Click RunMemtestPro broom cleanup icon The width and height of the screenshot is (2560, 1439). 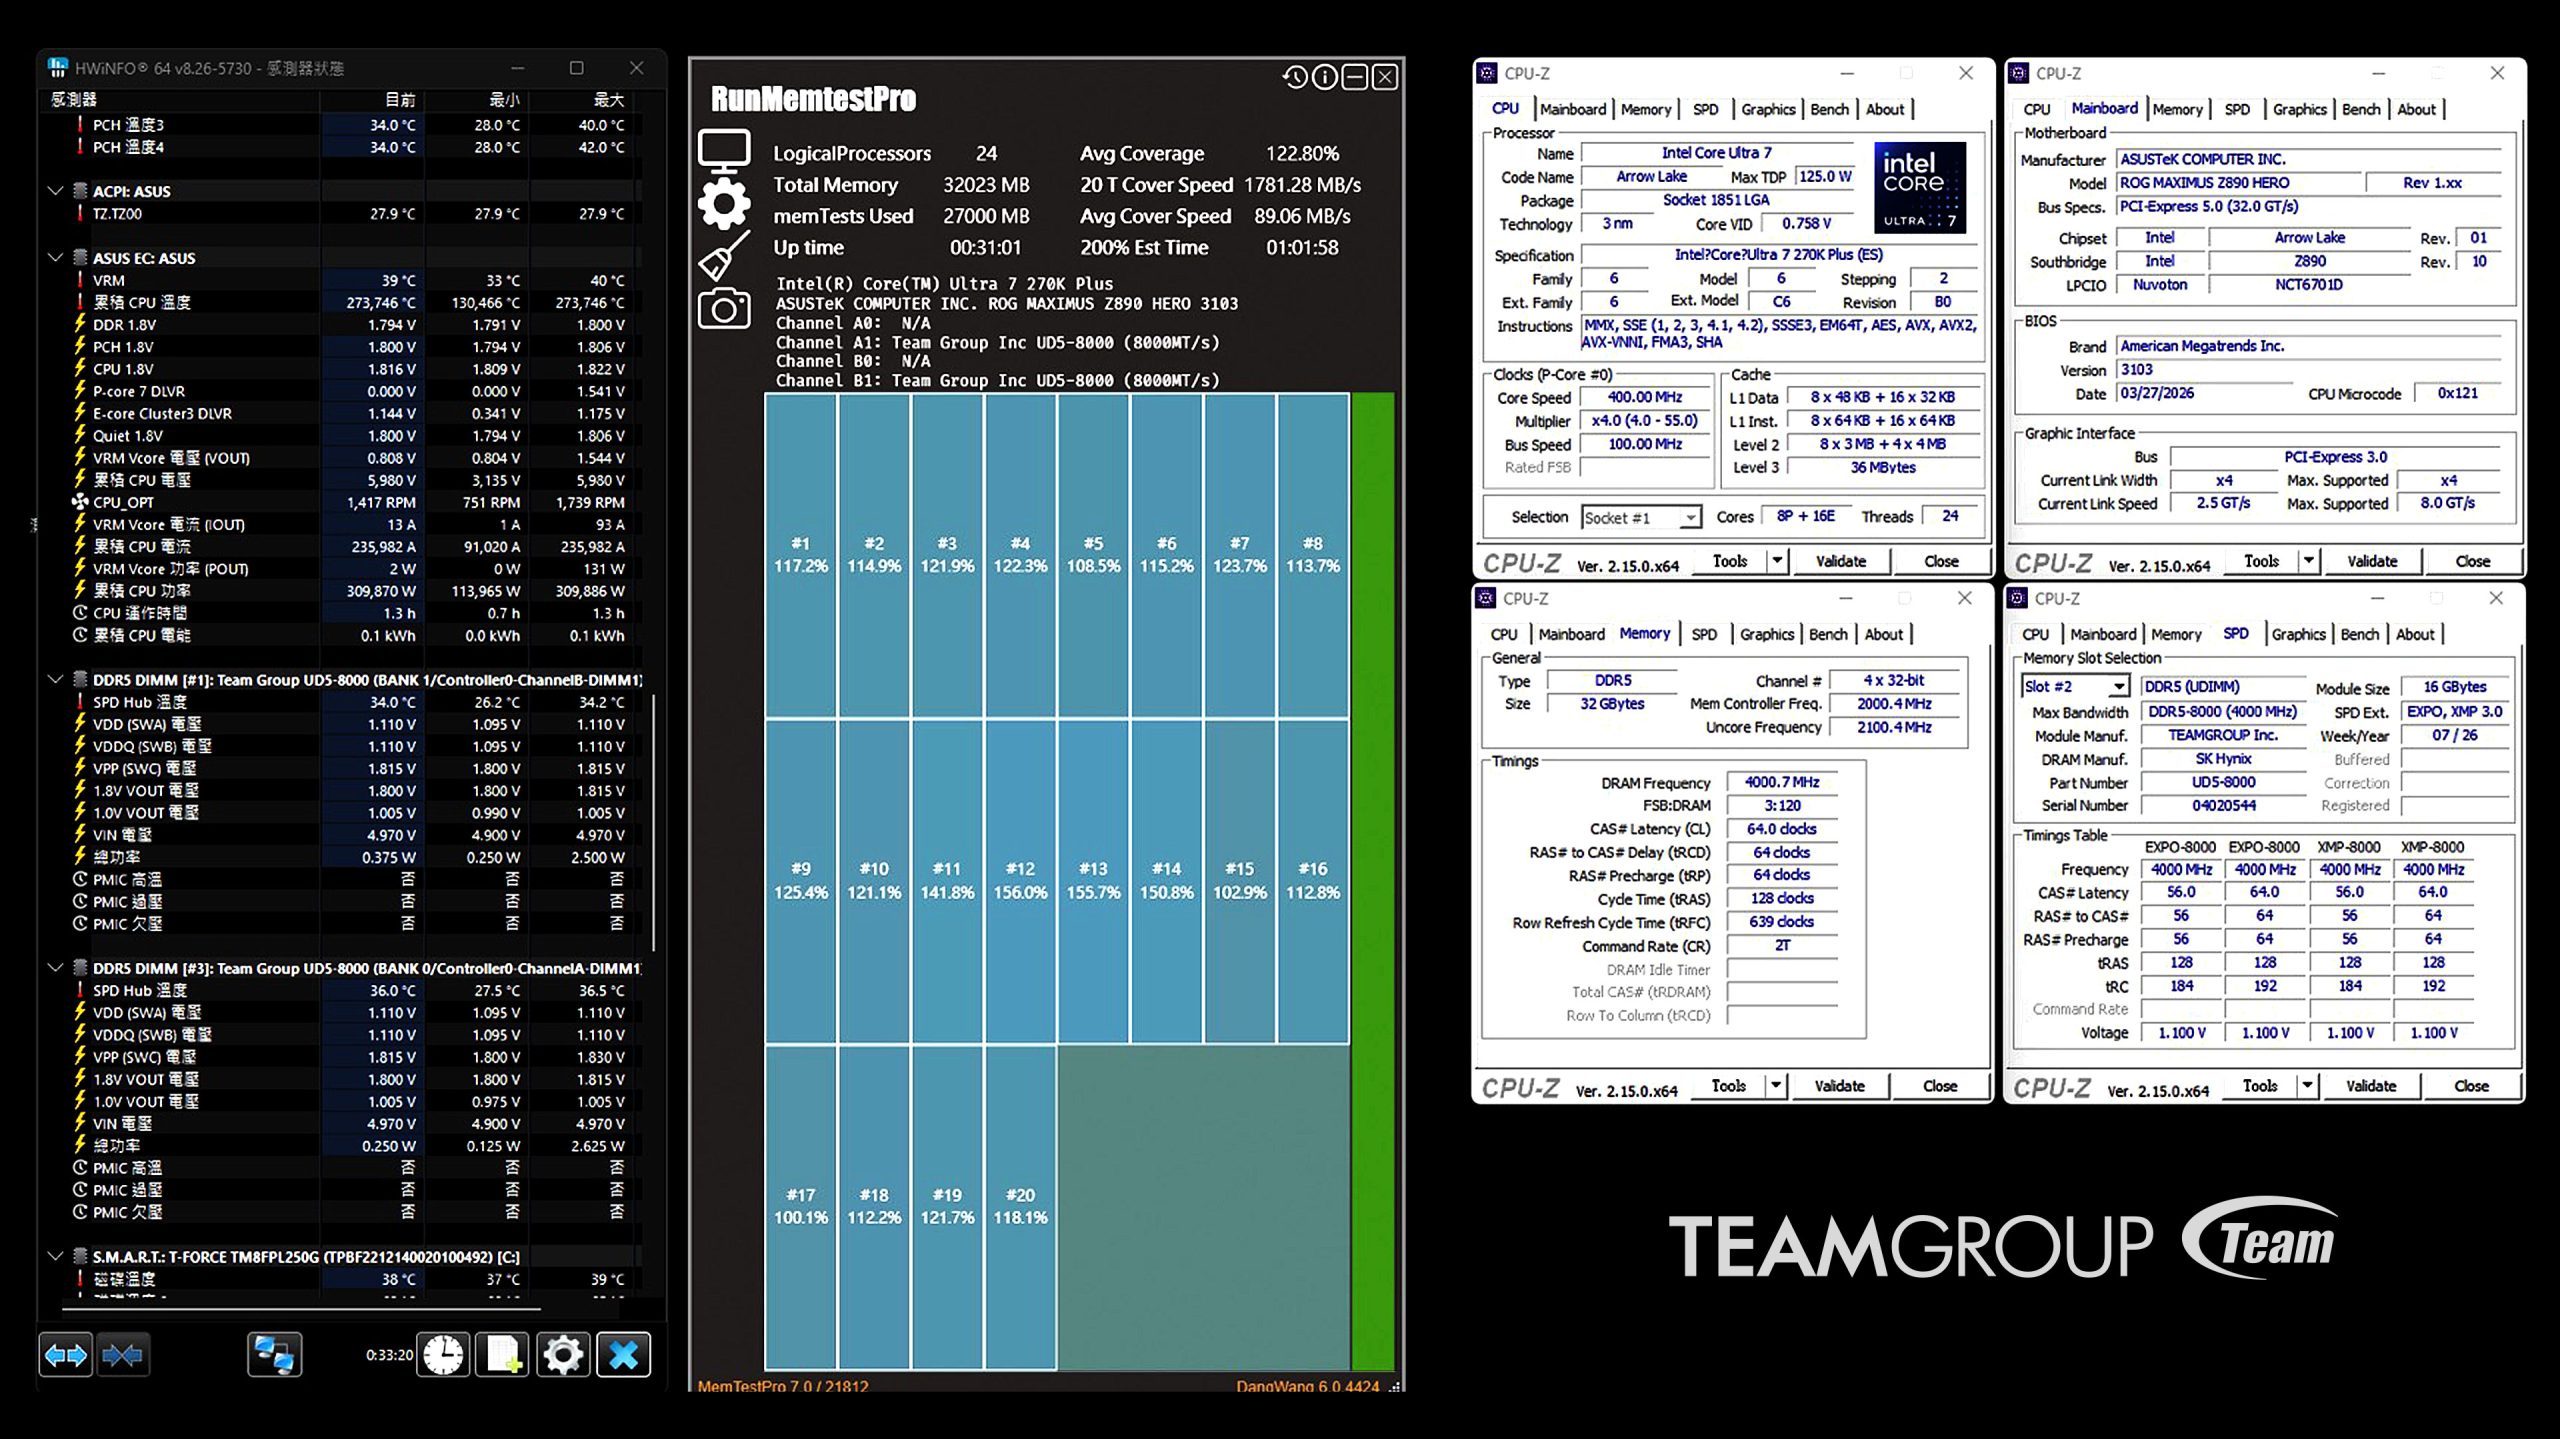[x=723, y=256]
